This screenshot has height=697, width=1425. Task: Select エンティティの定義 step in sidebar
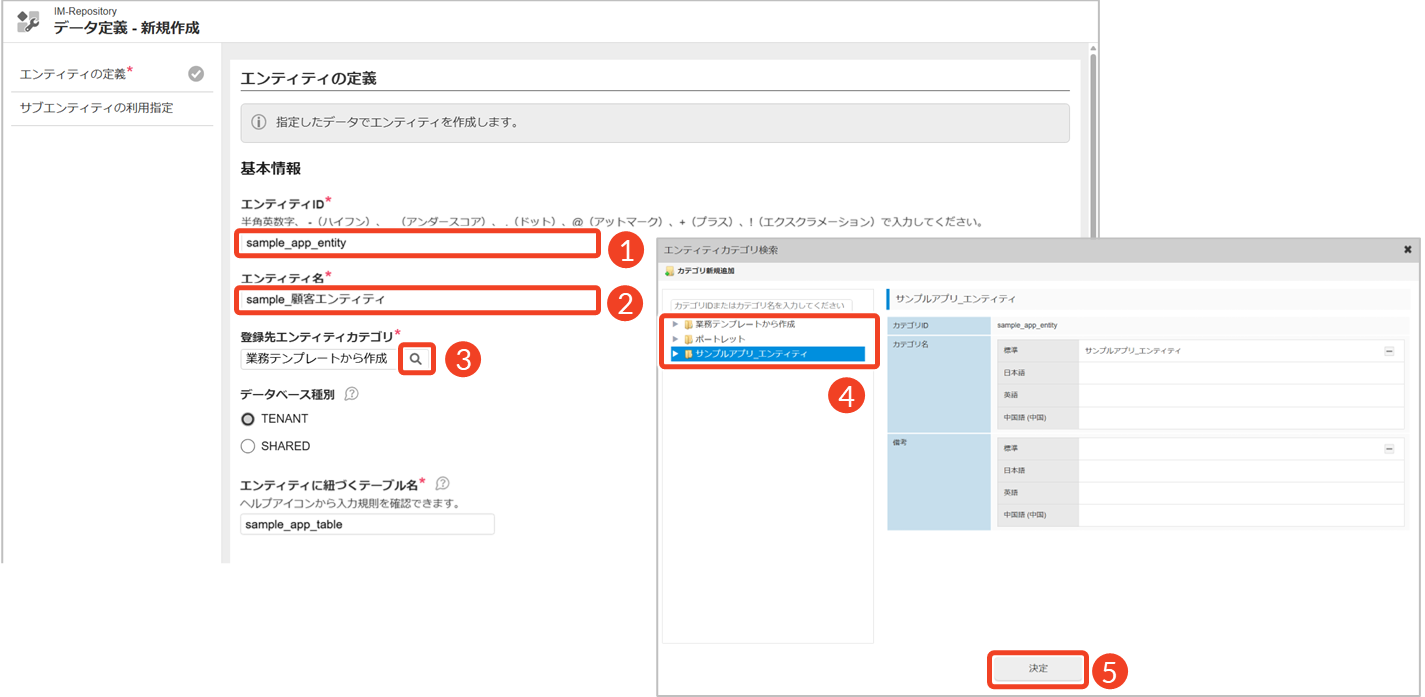tap(74, 74)
